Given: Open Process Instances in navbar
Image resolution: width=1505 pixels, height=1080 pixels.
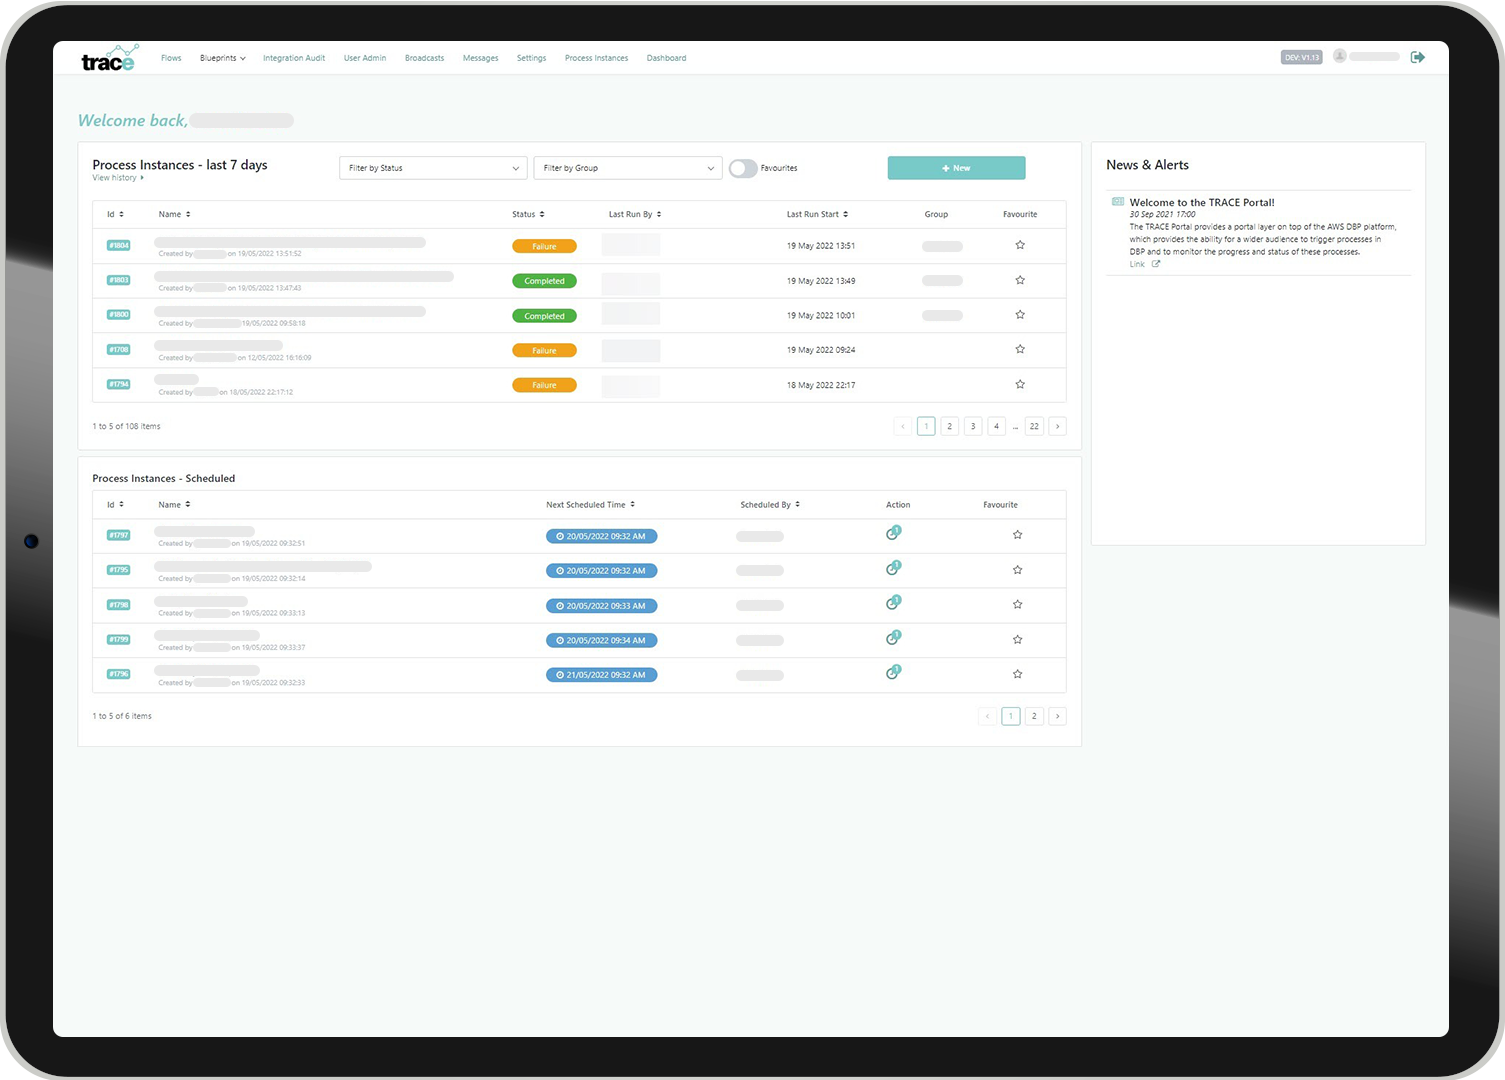Looking at the screenshot, I should 596,58.
